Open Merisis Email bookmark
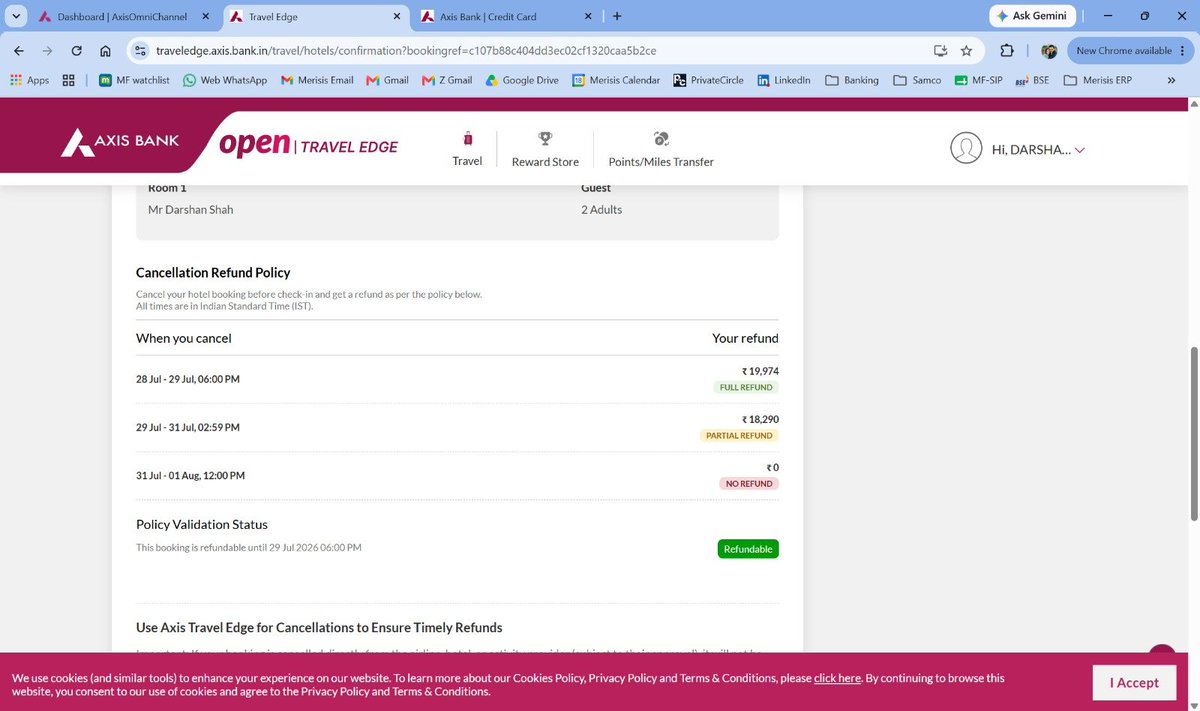Image resolution: width=1200 pixels, height=711 pixels. coord(317,80)
